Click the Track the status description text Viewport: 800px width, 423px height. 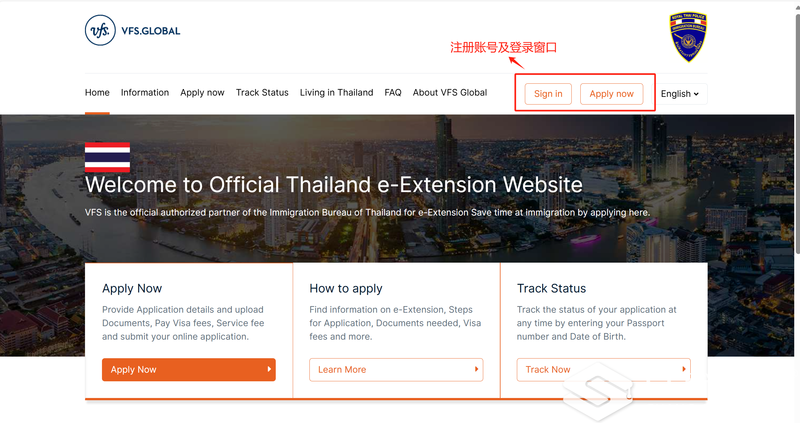(x=596, y=323)
